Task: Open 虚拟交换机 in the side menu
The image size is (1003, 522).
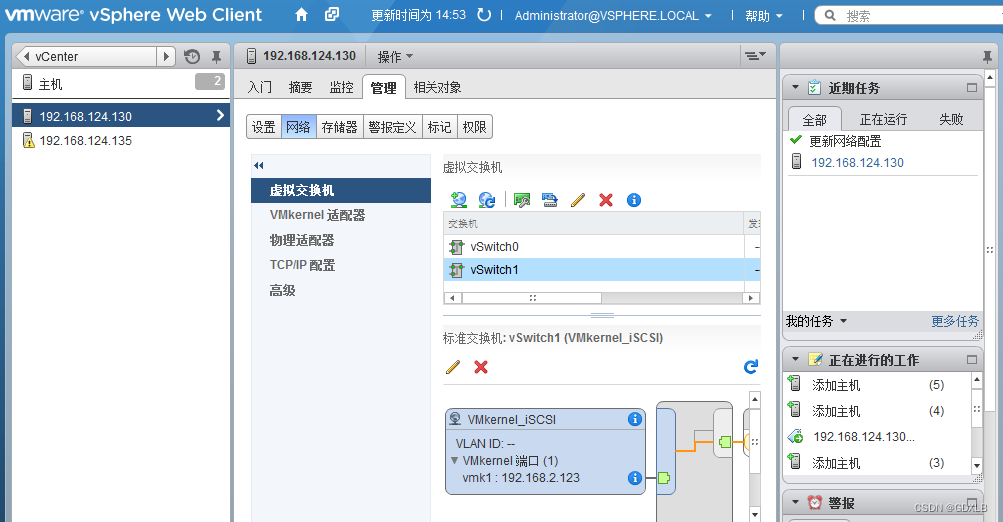Action: tap(341, 190)
